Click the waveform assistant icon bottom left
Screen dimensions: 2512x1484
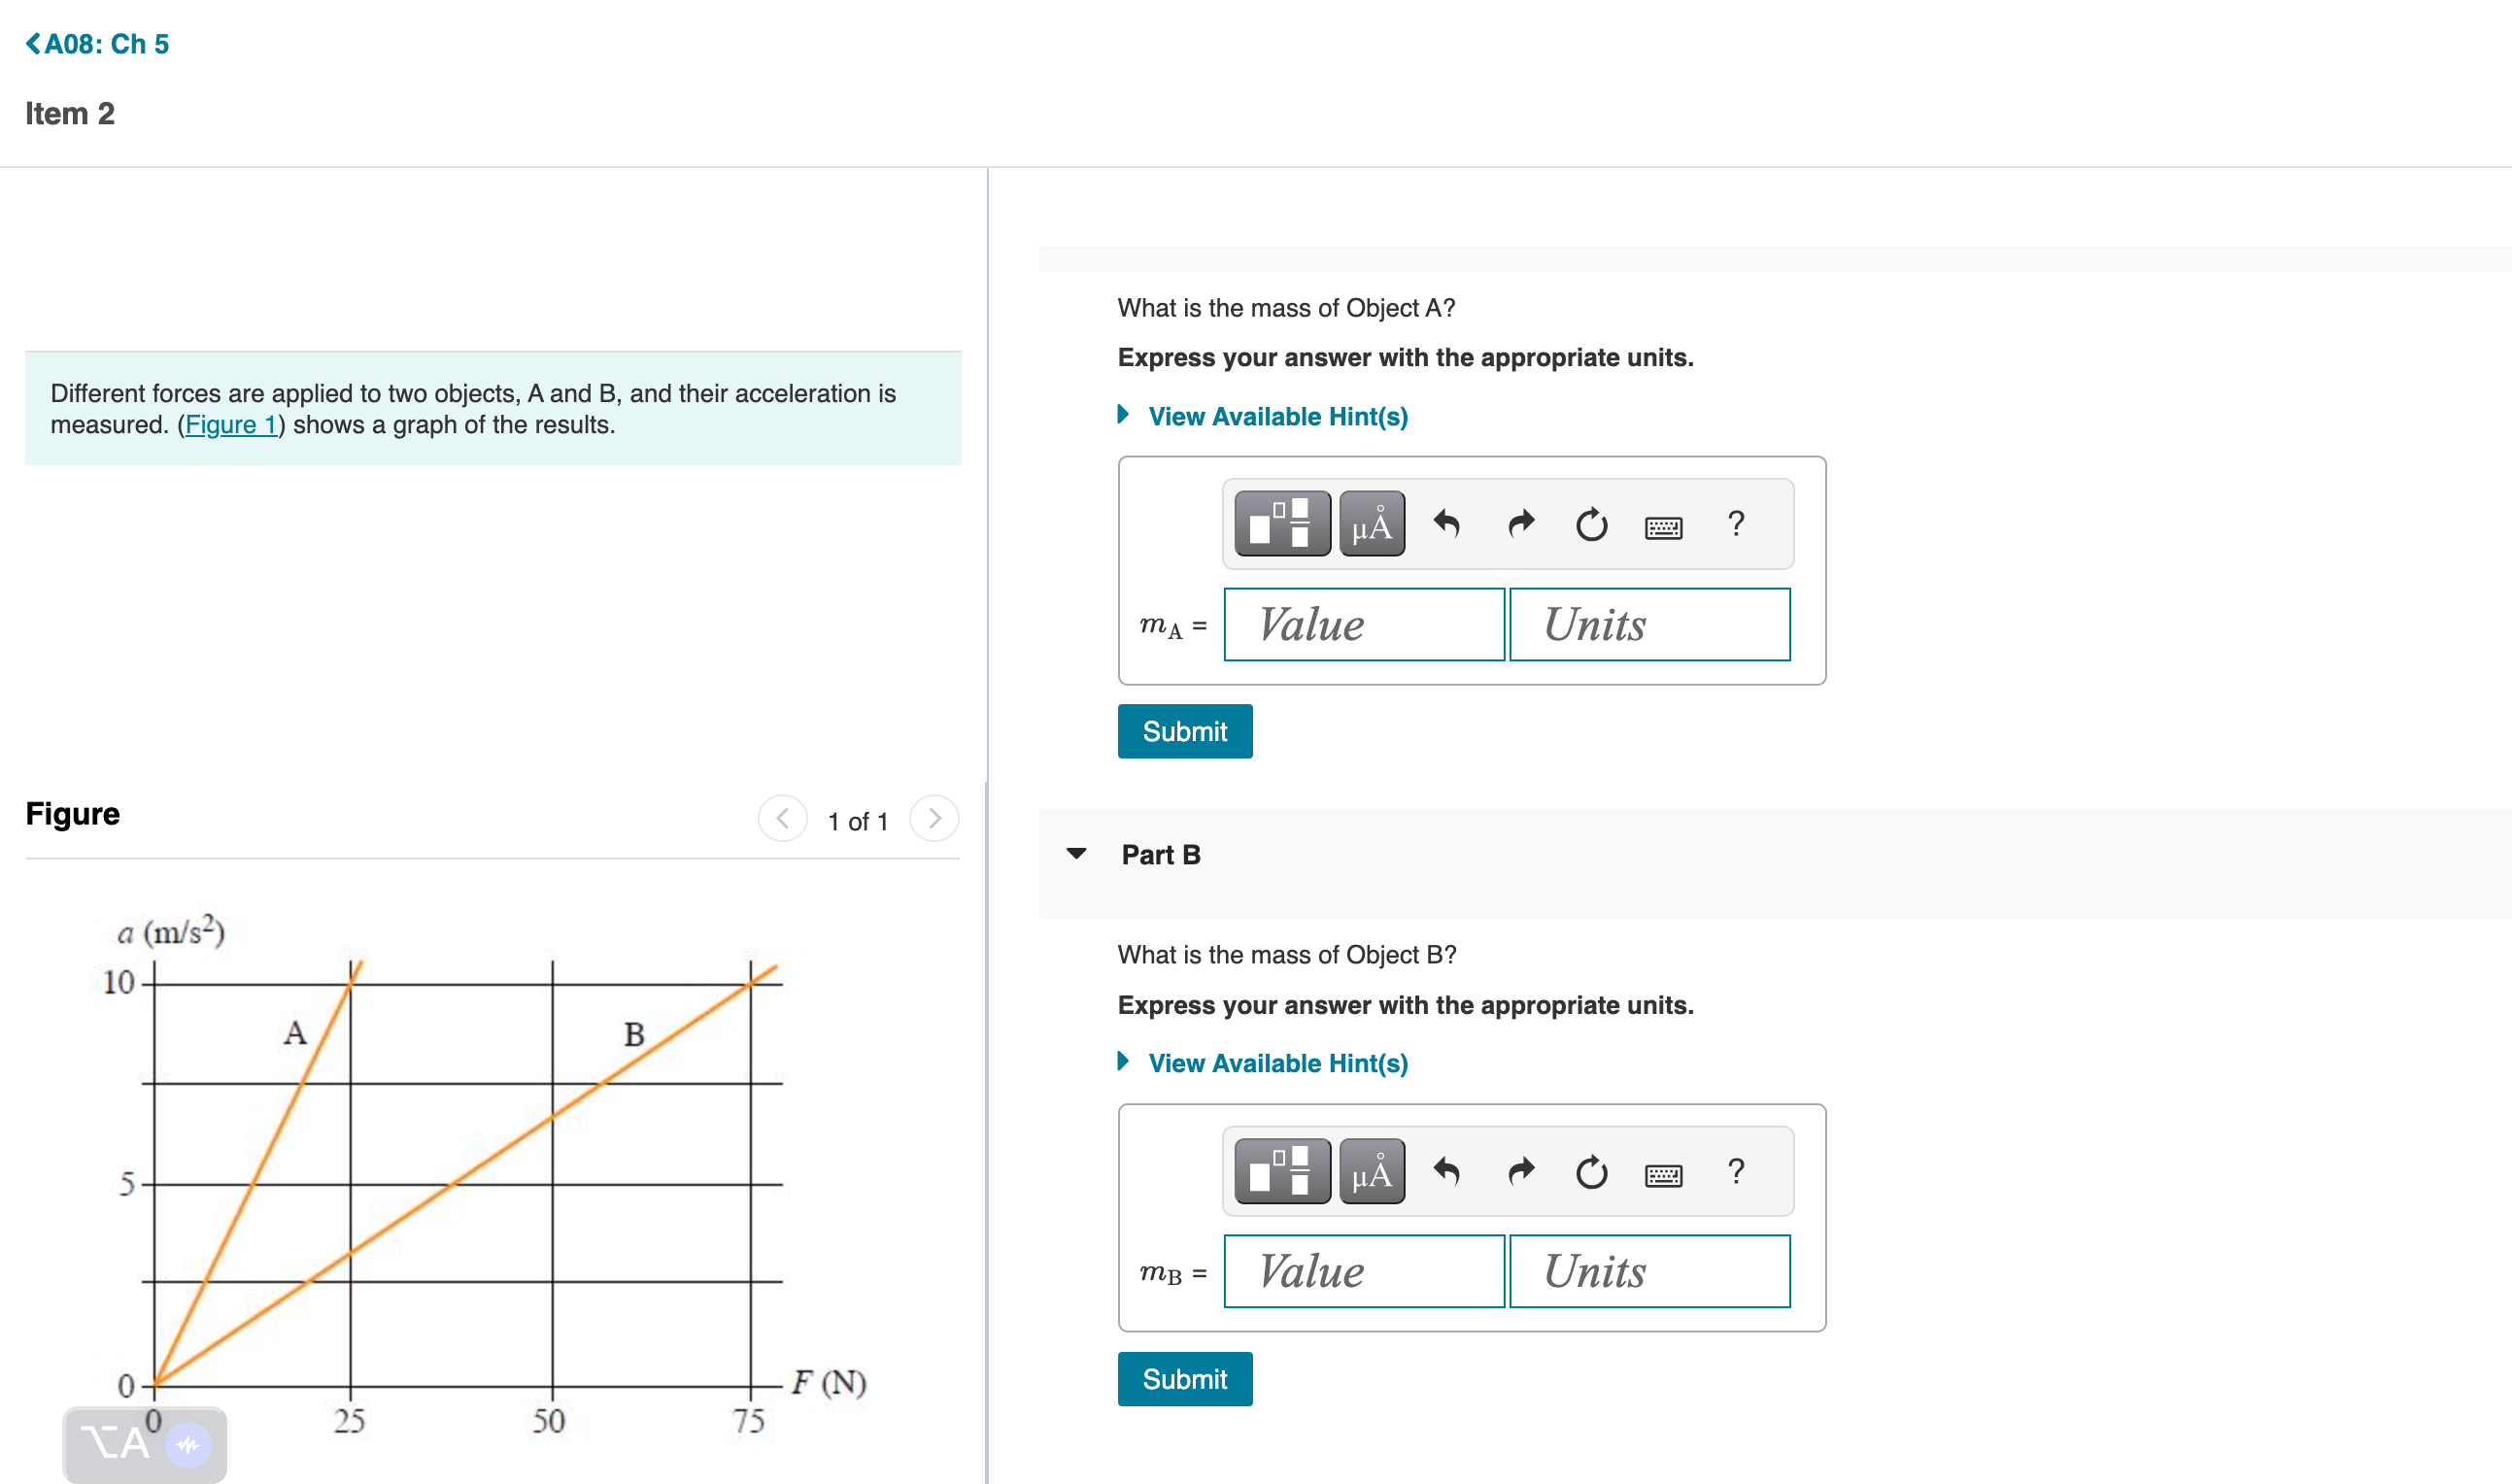click(x=188, y=1444)
